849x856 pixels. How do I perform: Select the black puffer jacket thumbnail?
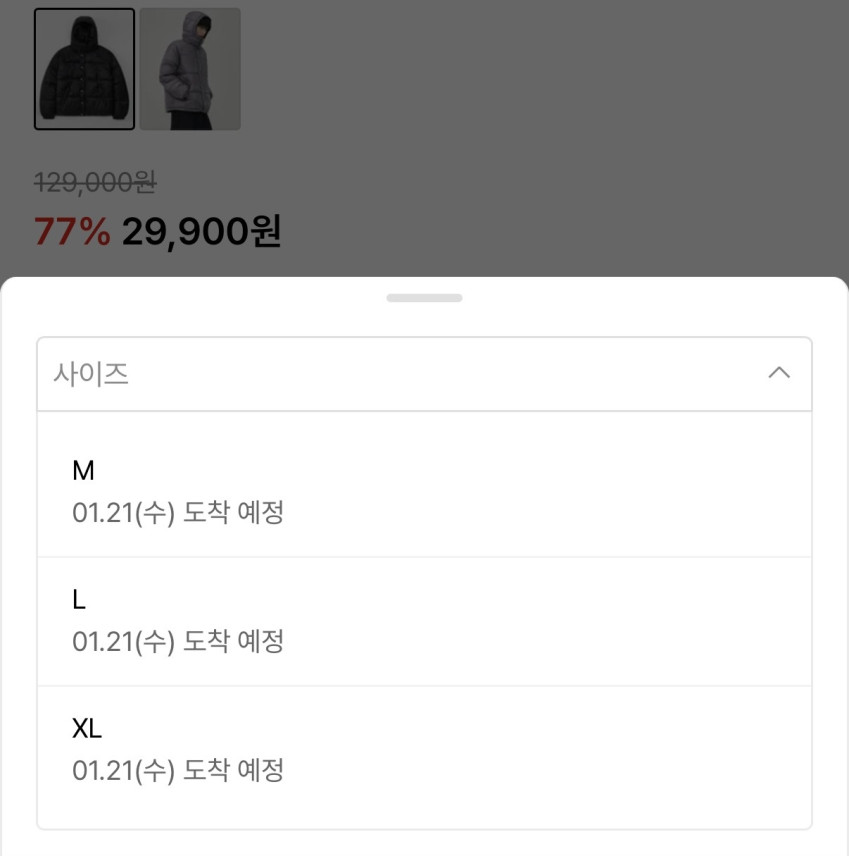(84, 69)
